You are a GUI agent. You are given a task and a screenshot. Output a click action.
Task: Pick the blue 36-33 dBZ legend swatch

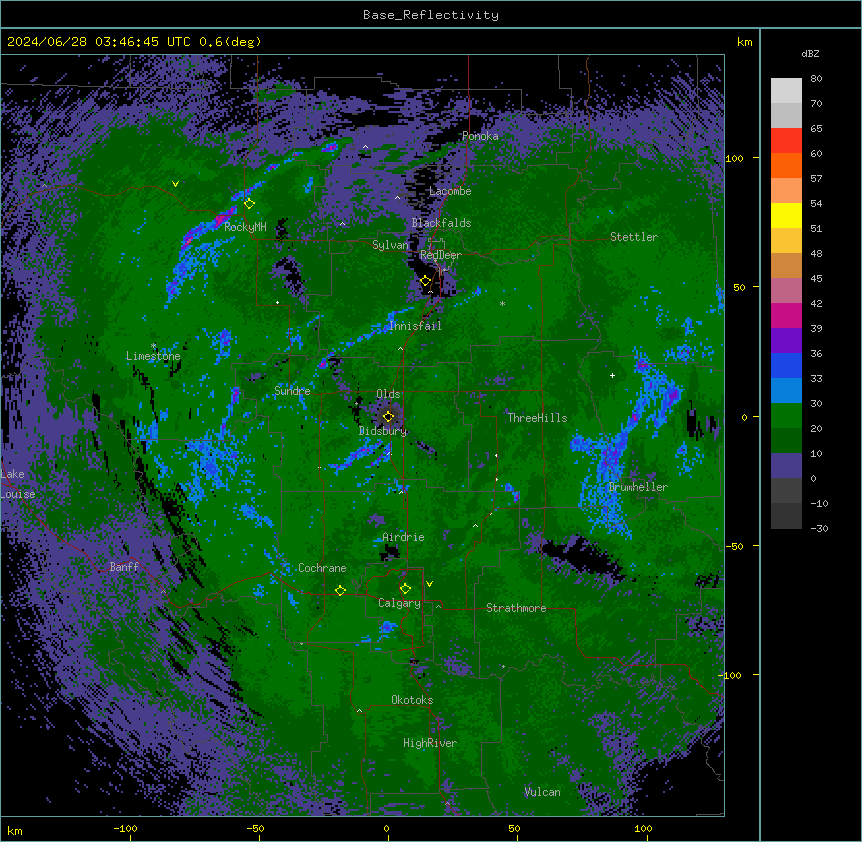pos(786,365)
